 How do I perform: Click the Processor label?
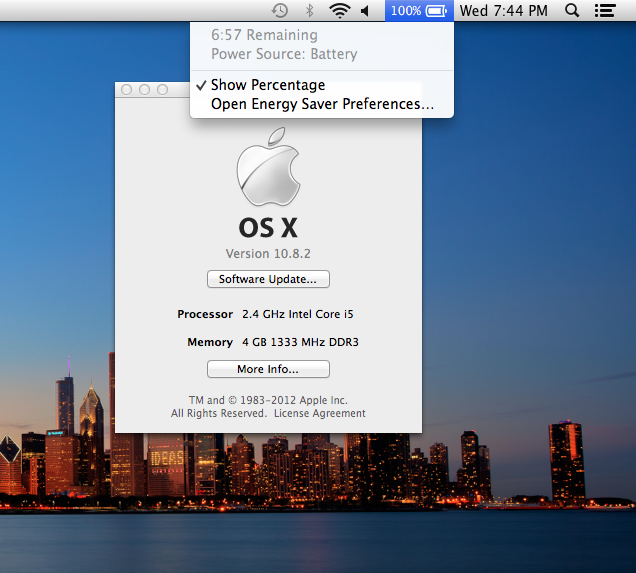coord(205,314)
